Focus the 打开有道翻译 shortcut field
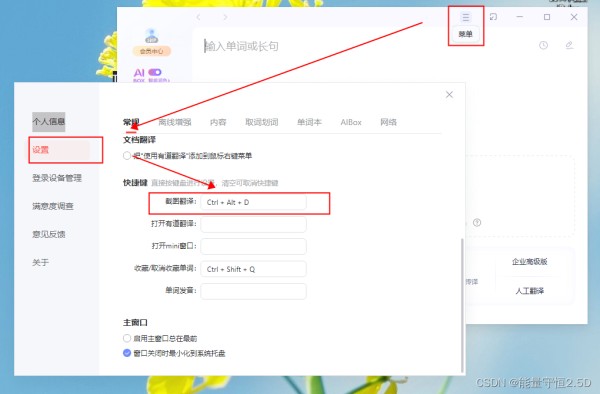 click(x=253, y=225)
